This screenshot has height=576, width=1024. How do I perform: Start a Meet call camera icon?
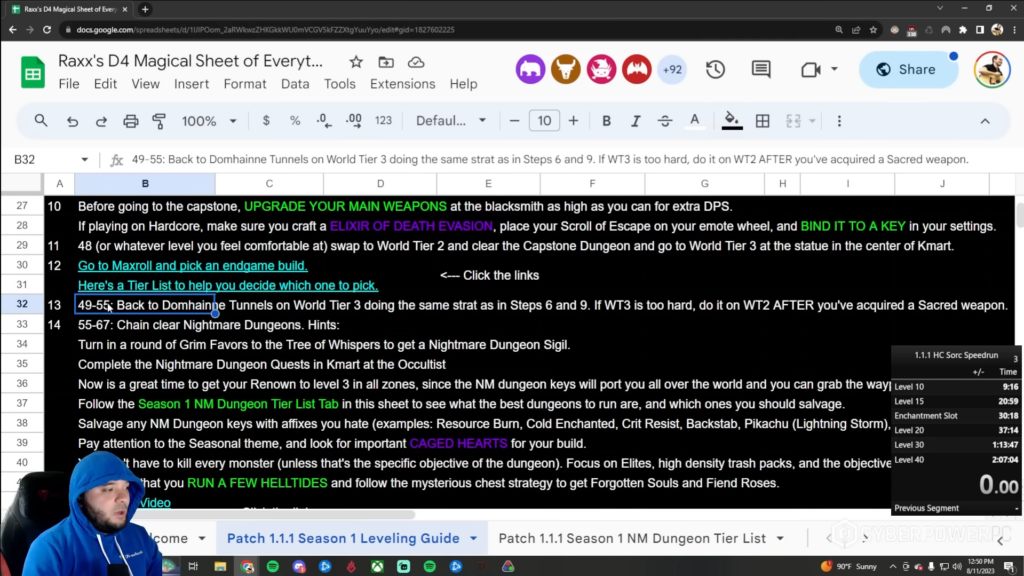click(810, 69)
